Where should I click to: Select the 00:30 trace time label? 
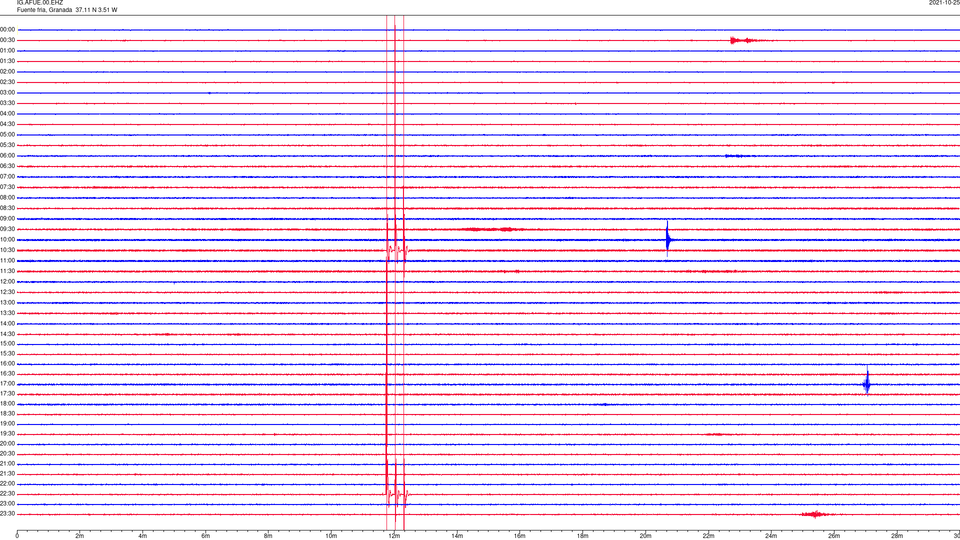7,40
